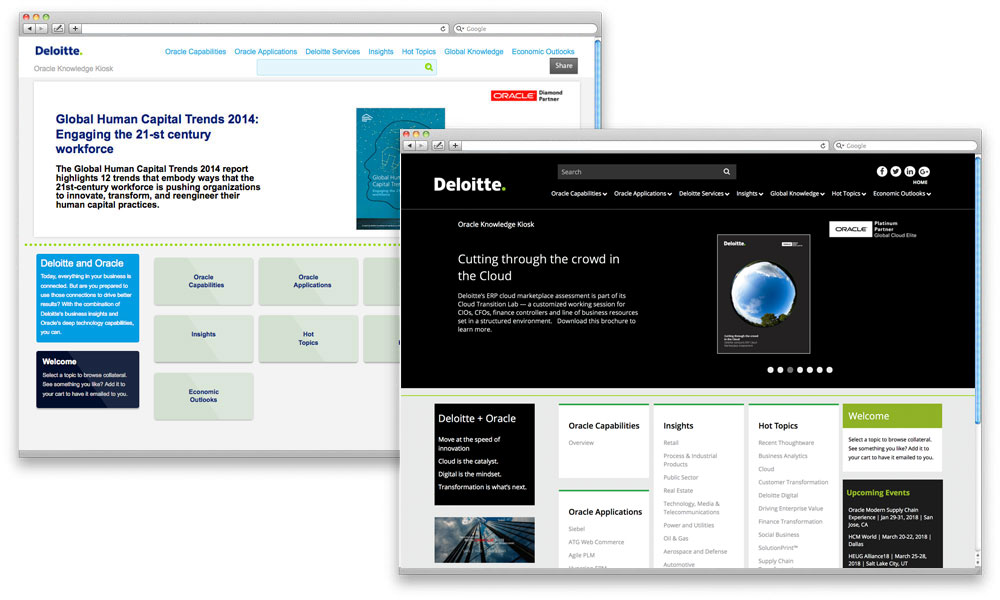Click the Economic Outlooks tile in the light window
This screenshot has width=1000, height=600.
pos(203,396)
